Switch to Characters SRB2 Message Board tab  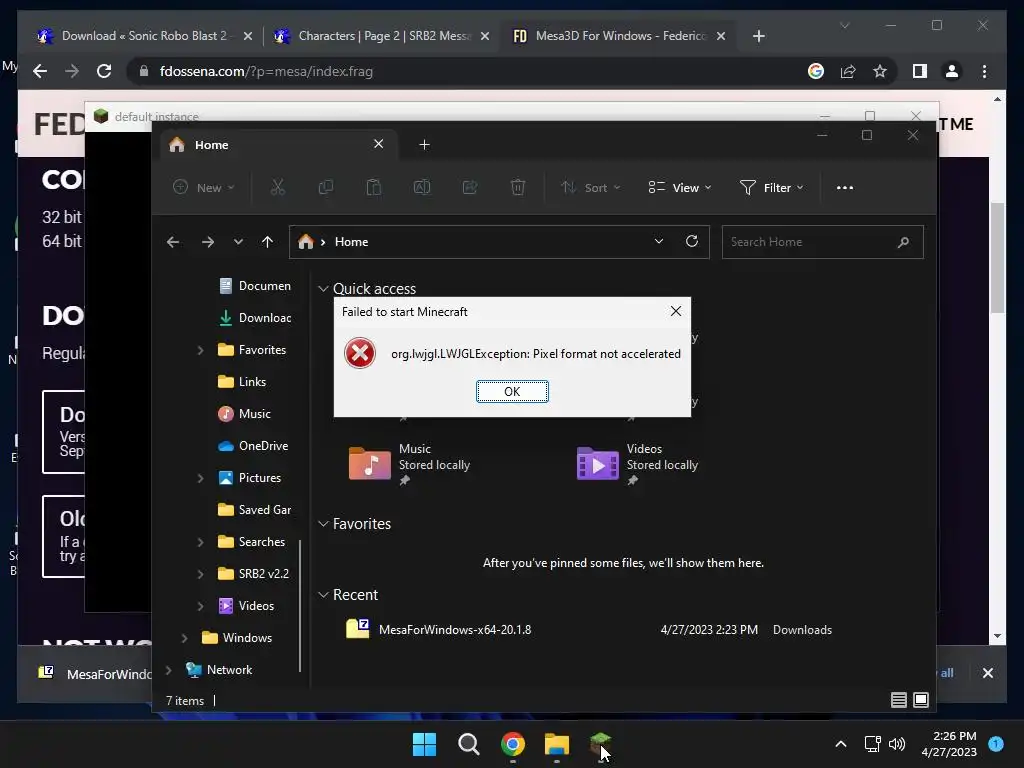click(381, 36)
